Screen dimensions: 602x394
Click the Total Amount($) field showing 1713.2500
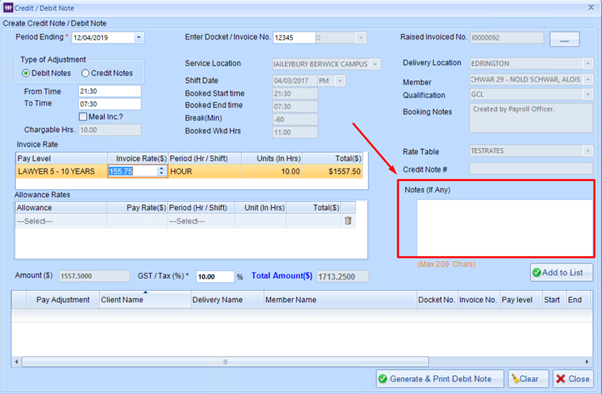click(x=342, y=276)
